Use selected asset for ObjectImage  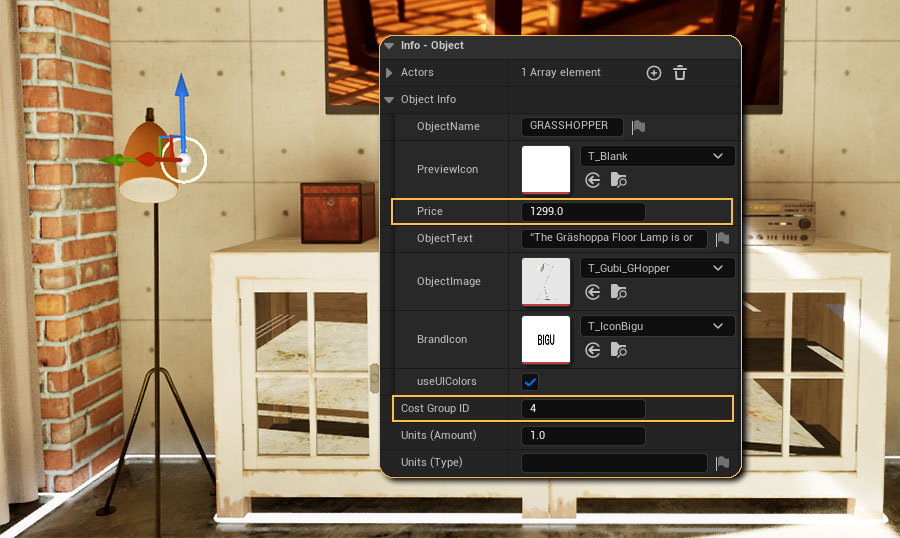pyautogui.click(x=593, y=293)
